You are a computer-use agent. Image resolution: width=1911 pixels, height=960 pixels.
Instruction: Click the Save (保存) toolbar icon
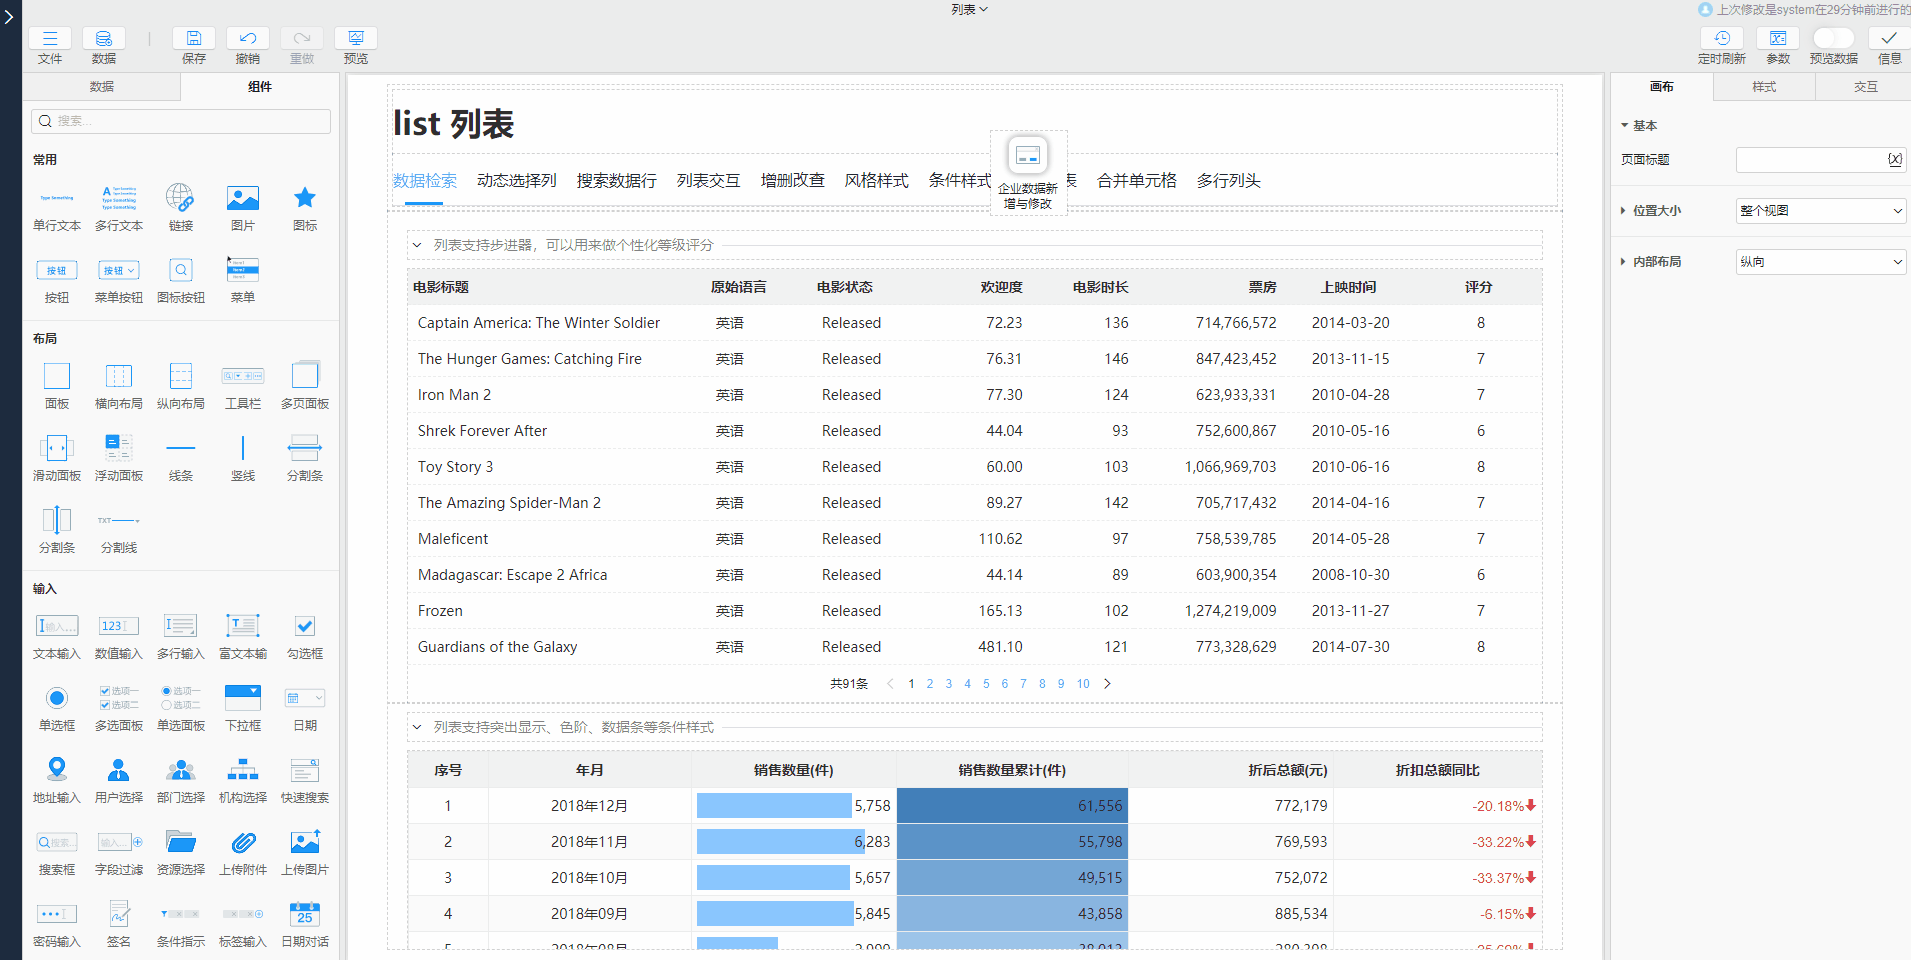193,39
